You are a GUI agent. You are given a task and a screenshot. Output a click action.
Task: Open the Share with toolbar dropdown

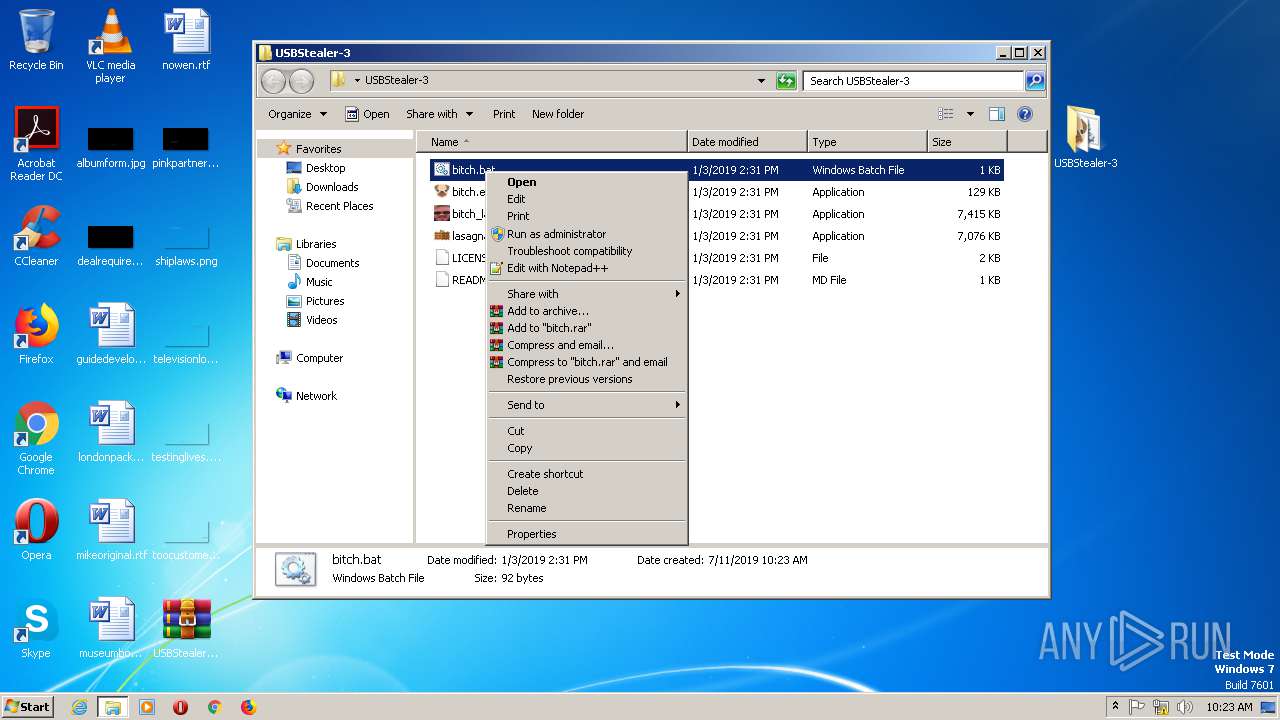439,114
